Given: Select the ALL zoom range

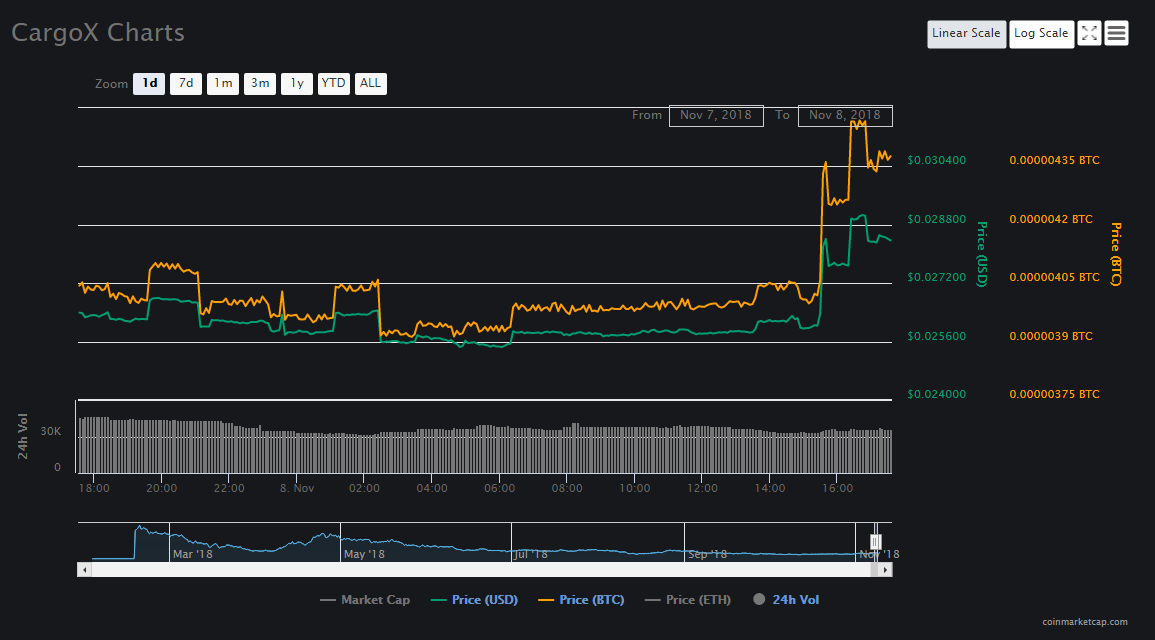Looking at the screenshot, I should click(x=371, y=84).
